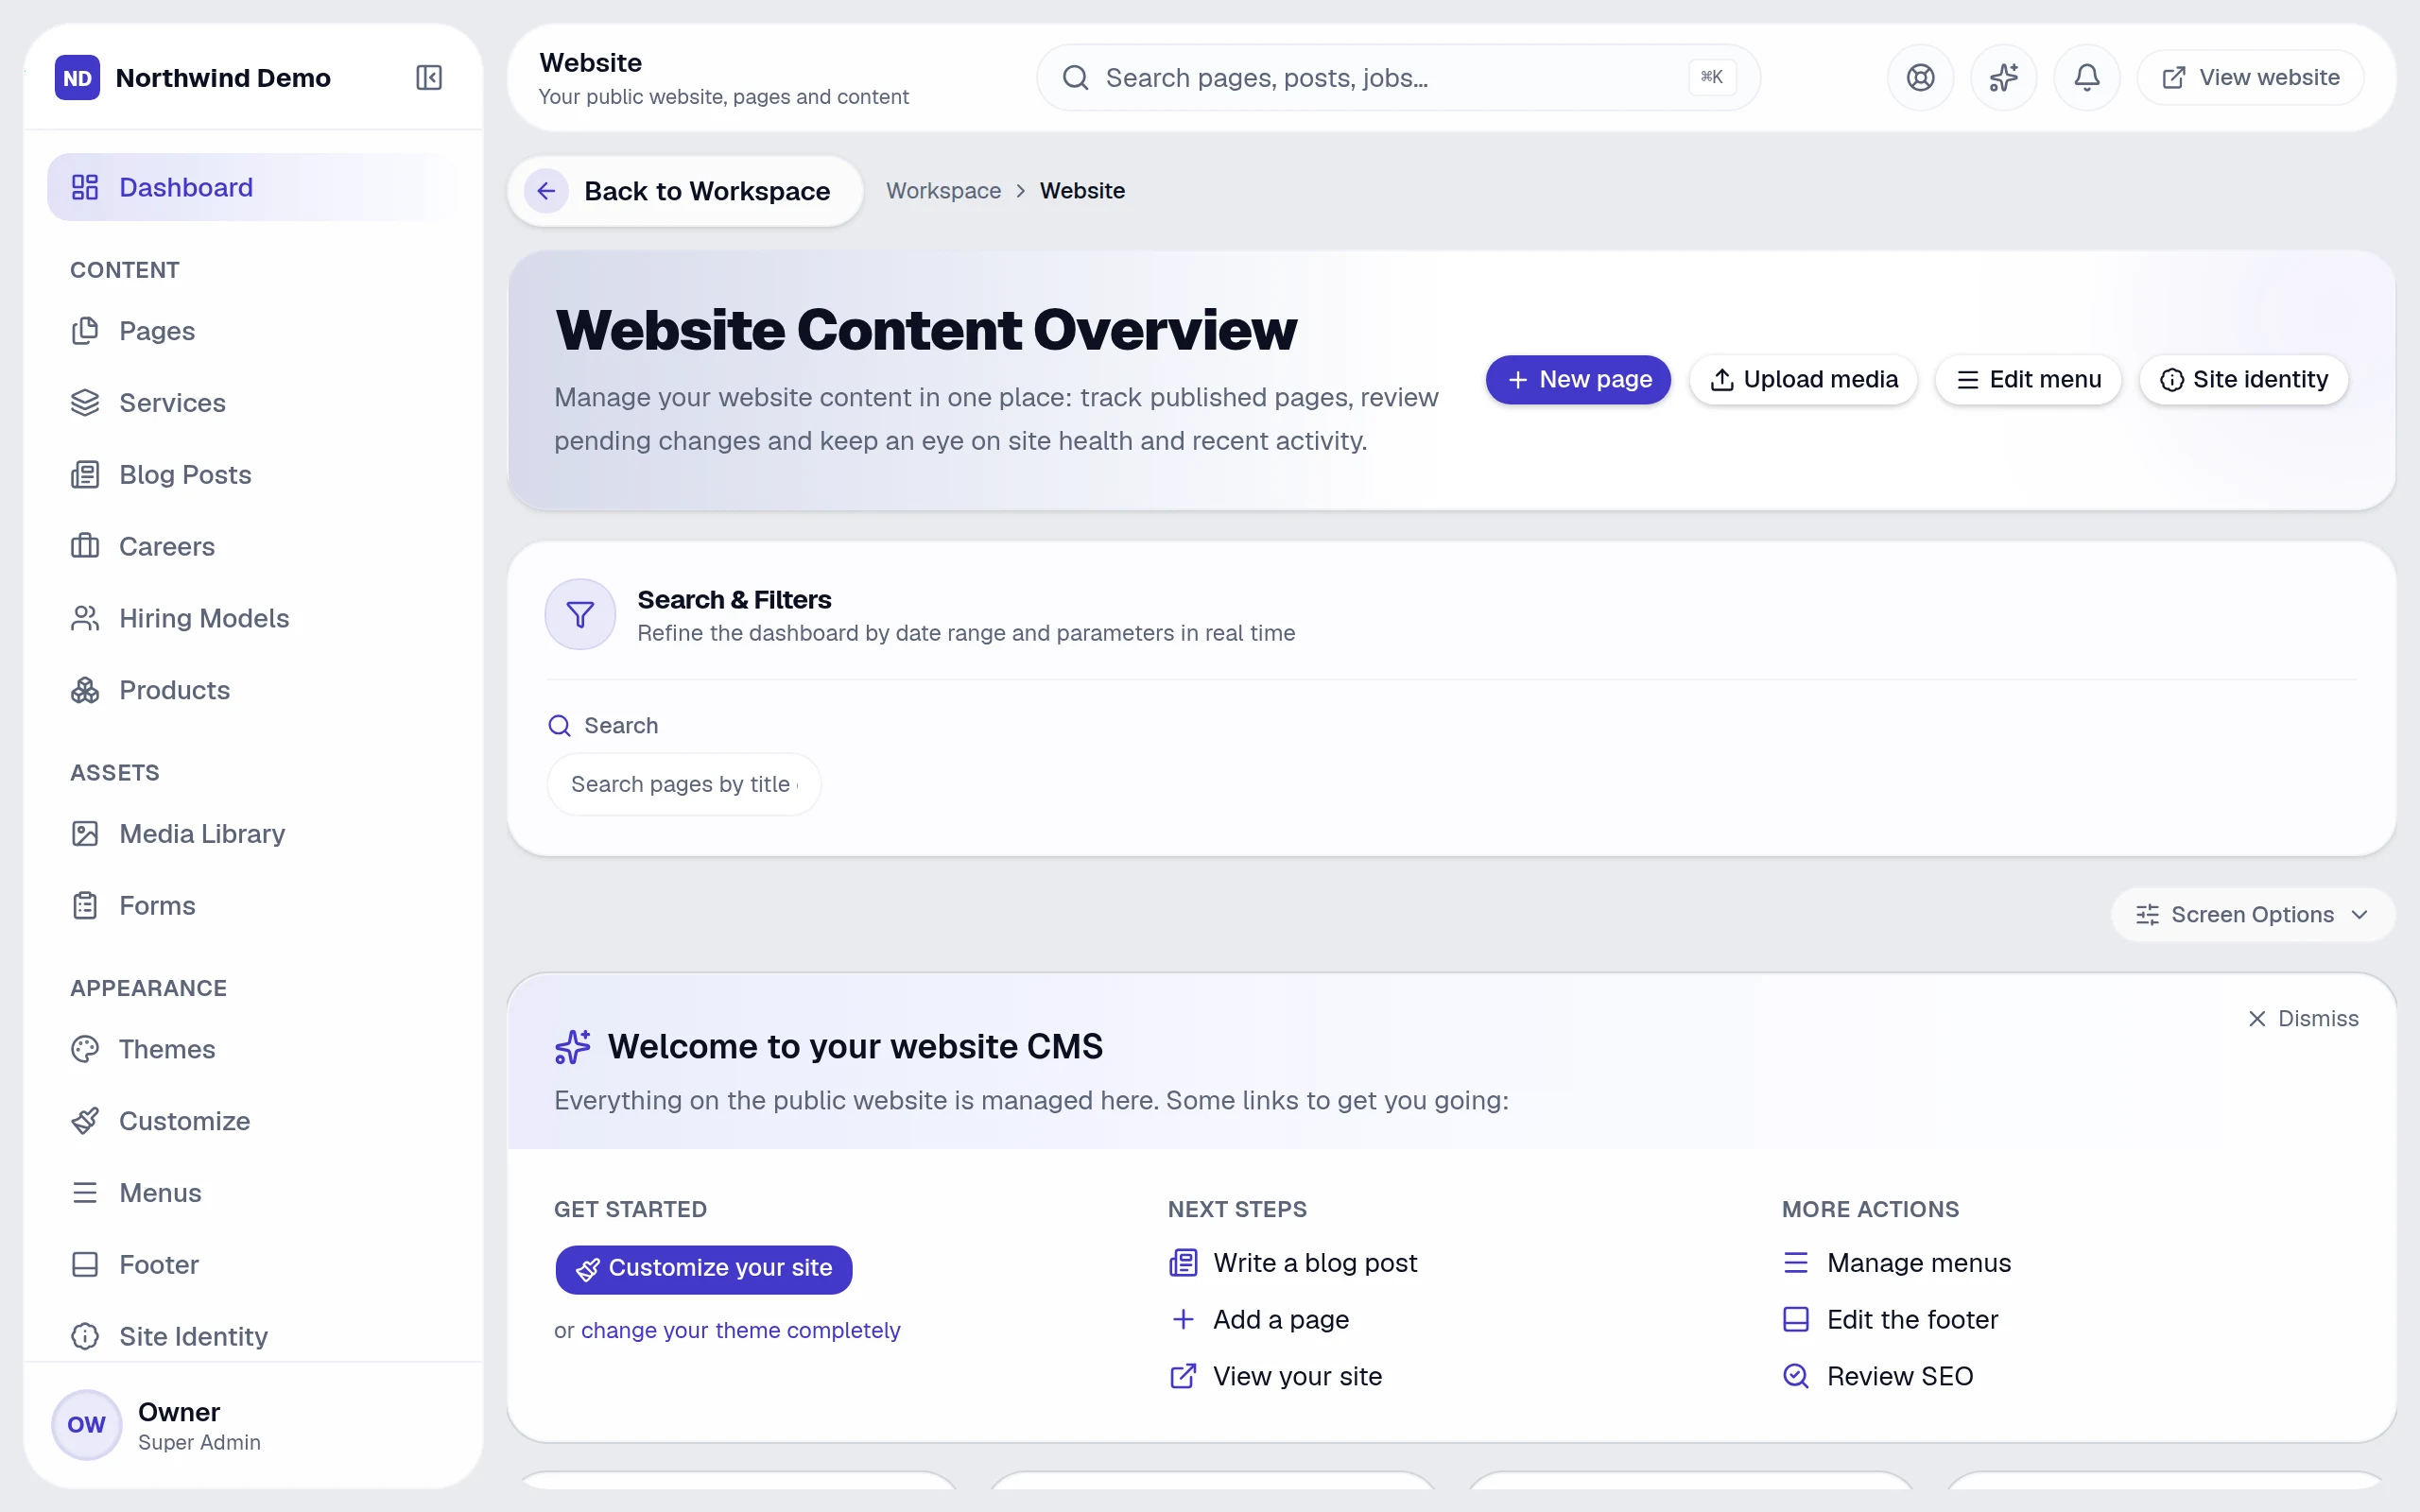Open the help lifebuoy icon
2420x1512 pixels.
[1920, 77]
